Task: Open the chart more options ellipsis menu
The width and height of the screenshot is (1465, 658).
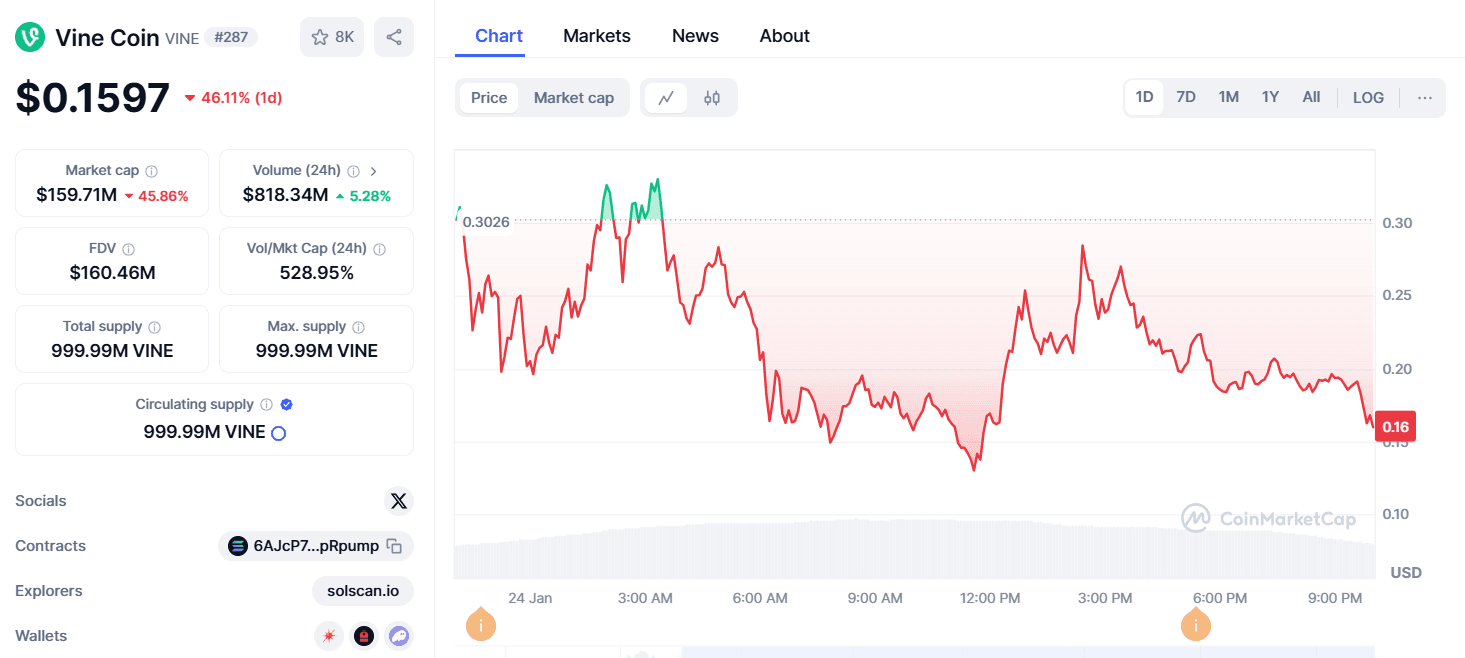Action: (x=1425, y=98)
